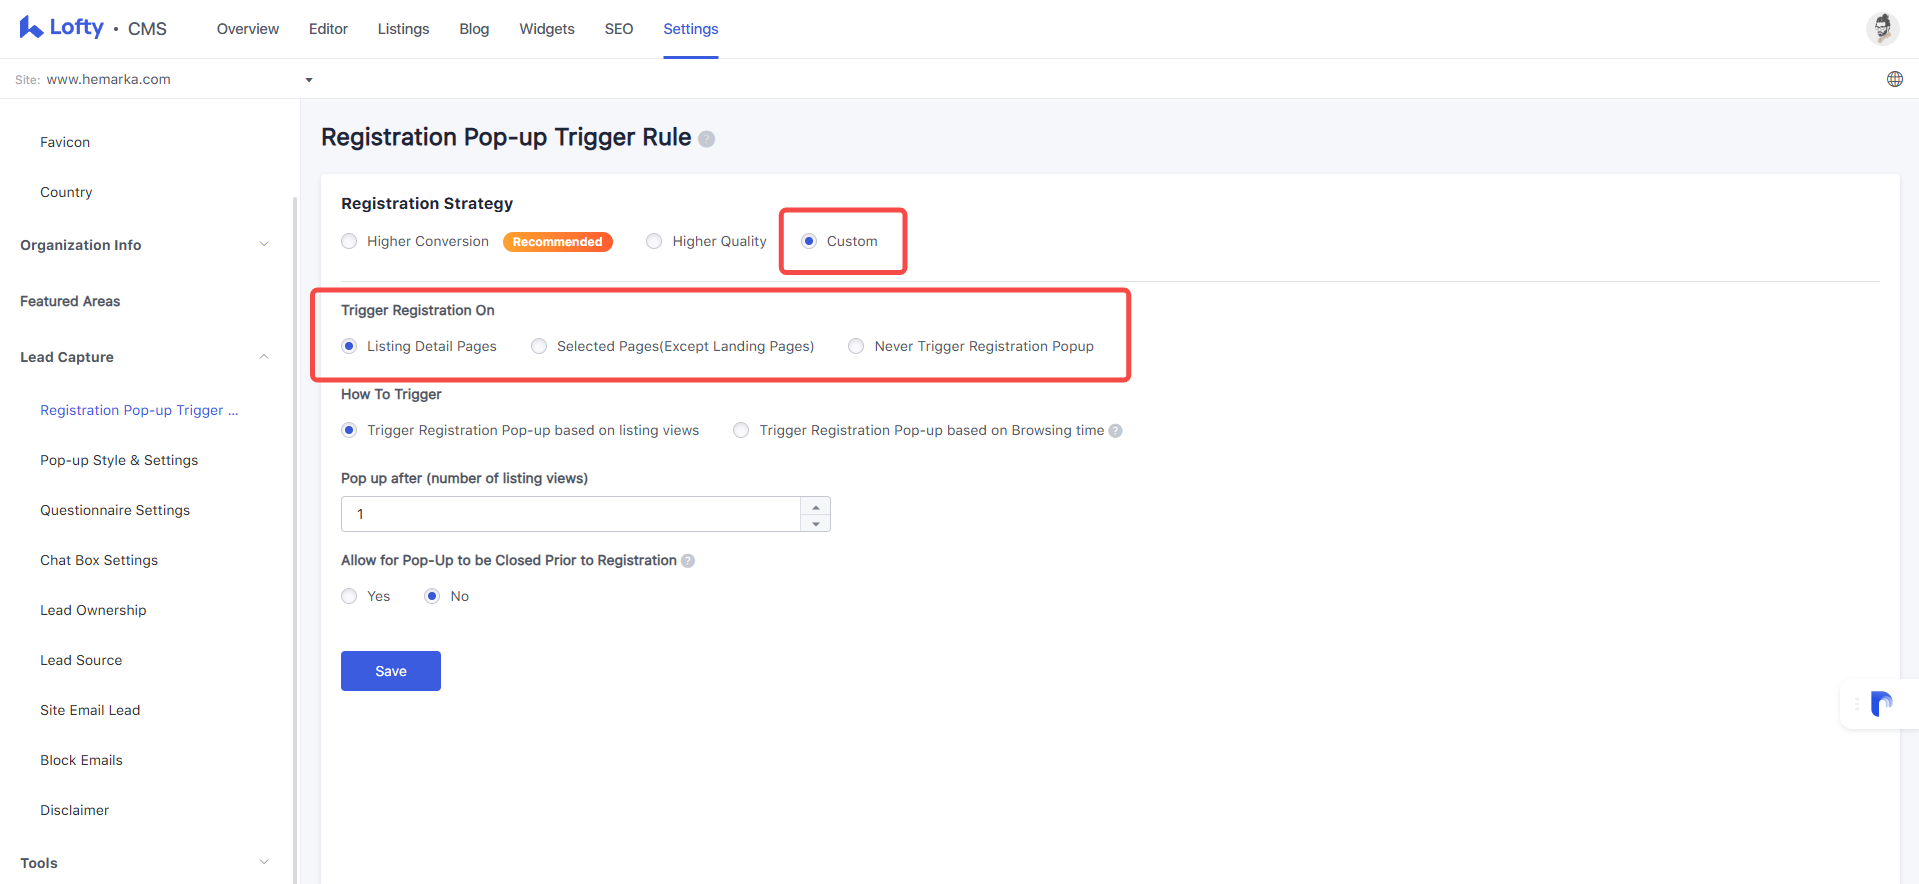Expand Organization Info section
Screen dimensions: 1919x884
(264, 244)
